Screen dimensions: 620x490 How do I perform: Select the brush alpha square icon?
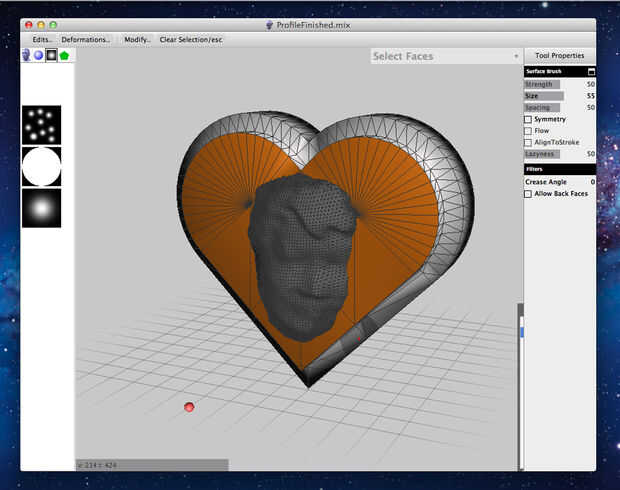51,55
